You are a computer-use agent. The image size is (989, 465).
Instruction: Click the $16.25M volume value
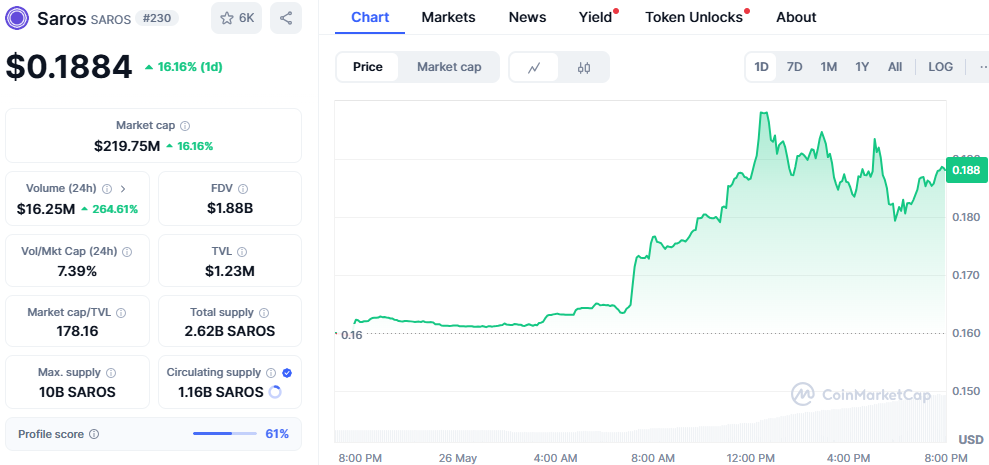tap(45, 209)
